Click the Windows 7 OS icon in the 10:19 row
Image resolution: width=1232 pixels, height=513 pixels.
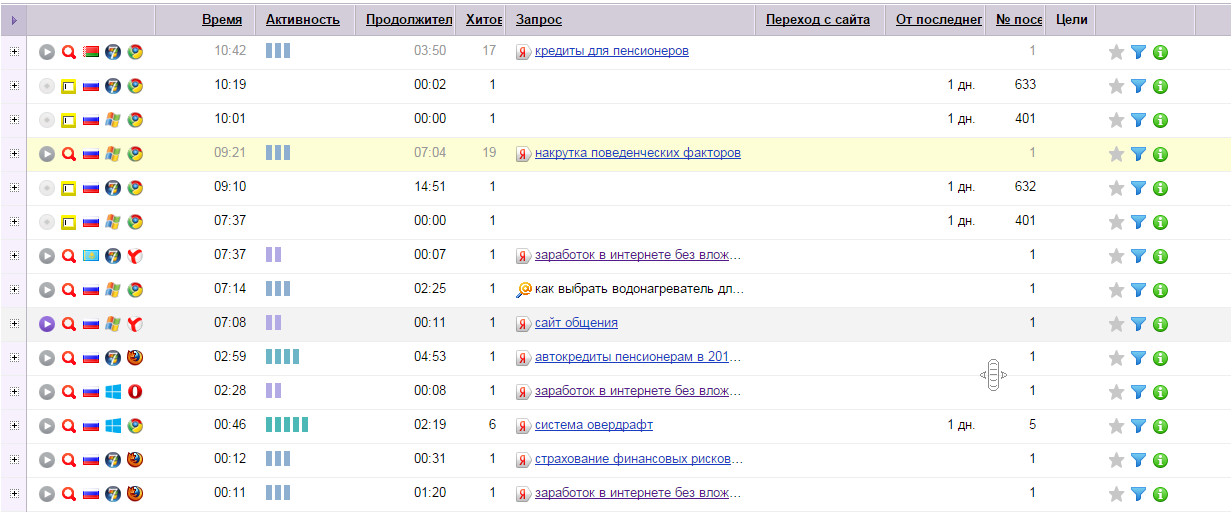(x=113, y=86)
